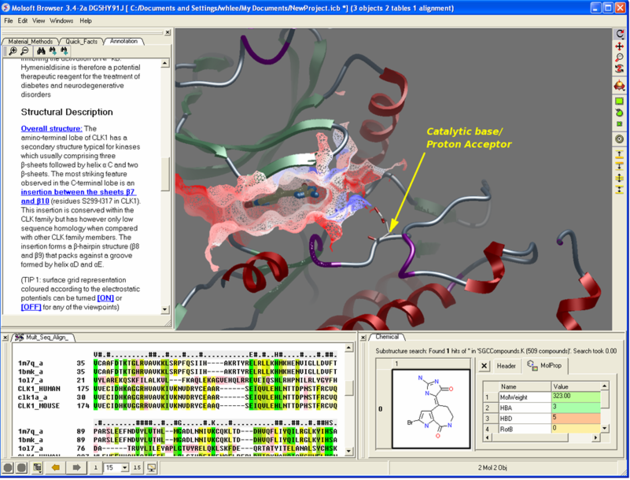Select the HBD value cell 5

(576, 418)
